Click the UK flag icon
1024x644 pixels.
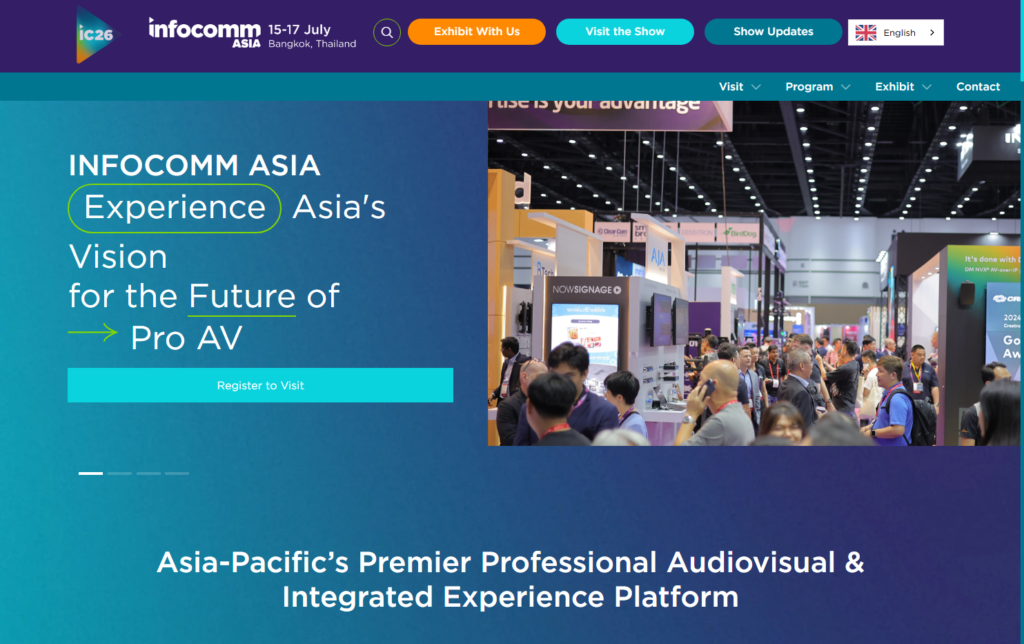pos(866,33)
